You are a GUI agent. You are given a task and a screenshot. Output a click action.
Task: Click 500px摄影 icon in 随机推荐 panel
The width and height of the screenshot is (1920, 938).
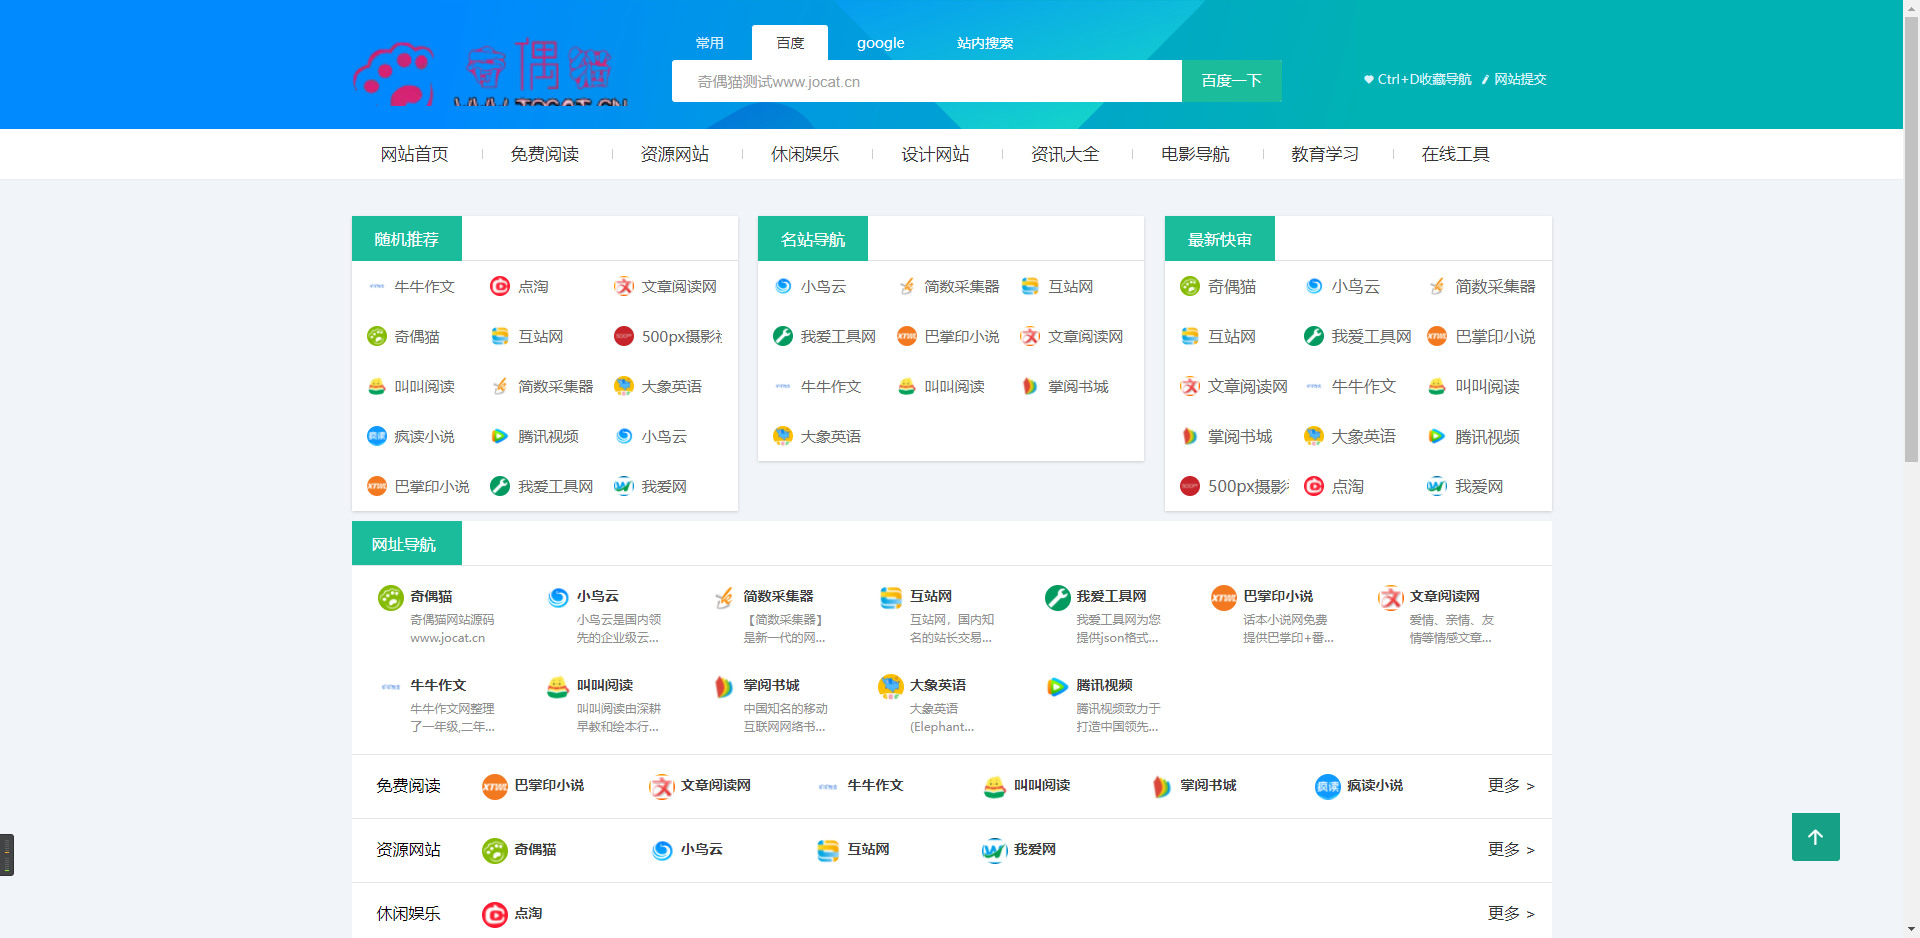(x=624, y=337)
